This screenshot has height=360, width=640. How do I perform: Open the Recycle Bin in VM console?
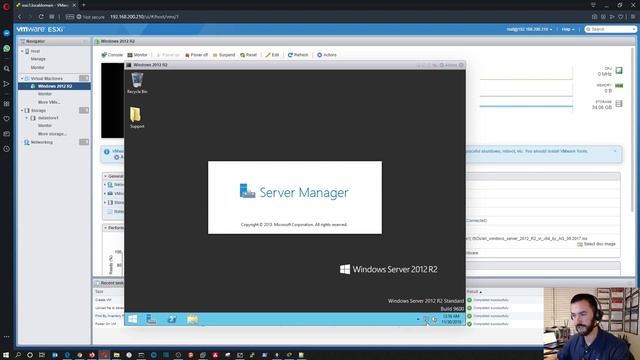point(137,83)
